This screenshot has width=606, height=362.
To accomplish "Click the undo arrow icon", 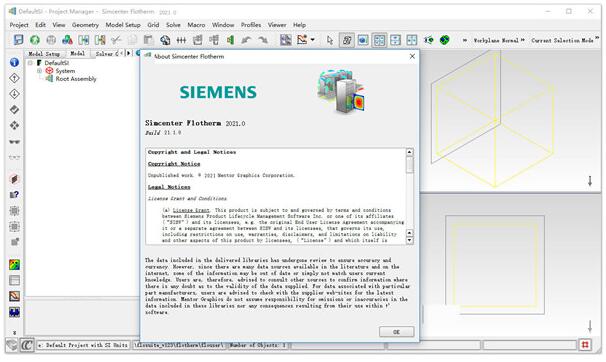I will 246,40.
